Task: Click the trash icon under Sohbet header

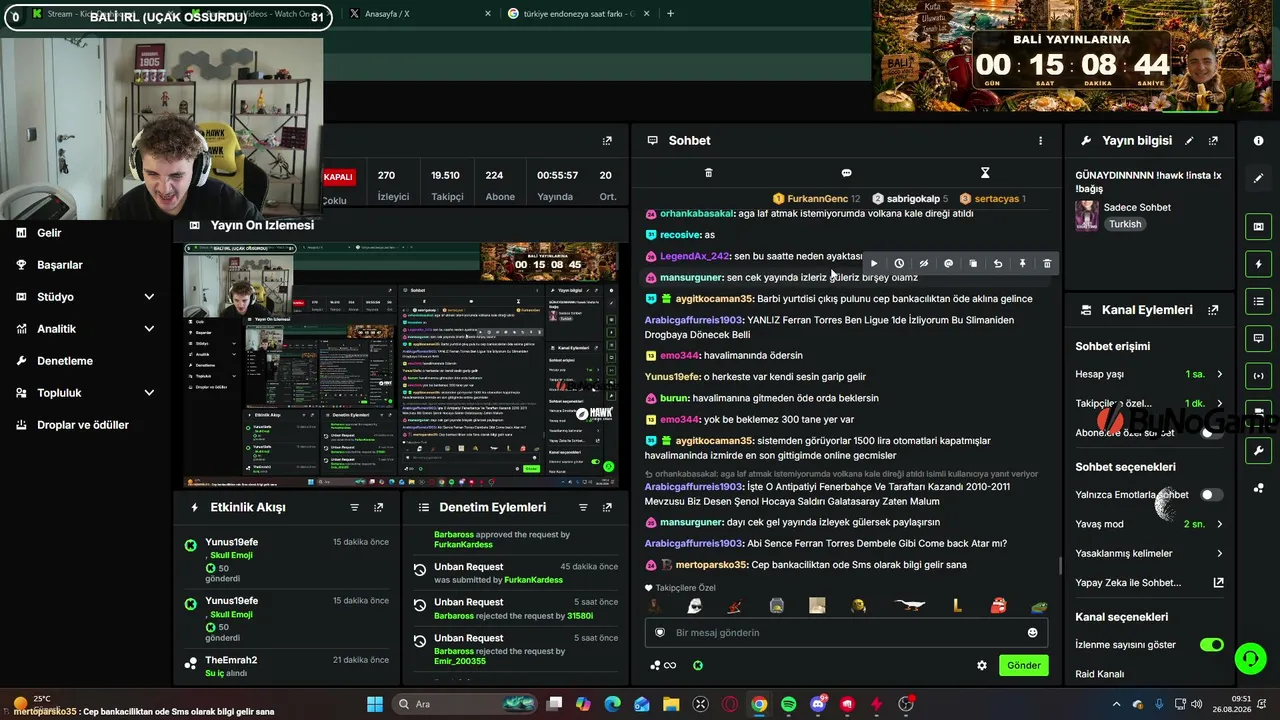Action: tap(708, 173)
